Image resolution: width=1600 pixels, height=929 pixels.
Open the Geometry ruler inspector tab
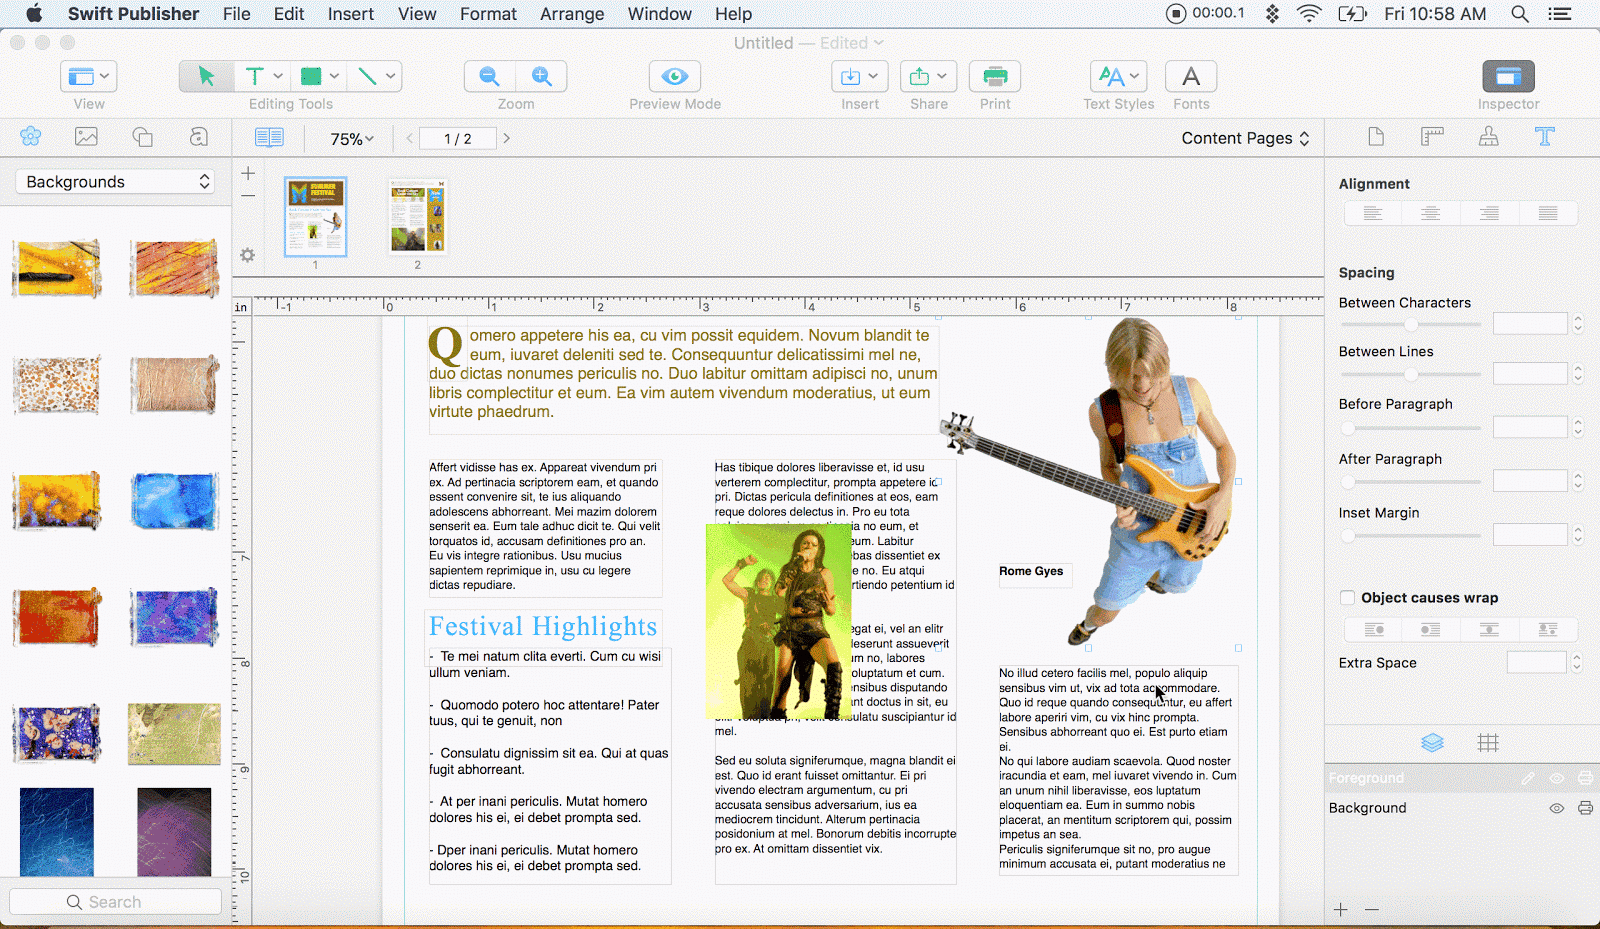pyautogui.click(x=1432, y=137)
